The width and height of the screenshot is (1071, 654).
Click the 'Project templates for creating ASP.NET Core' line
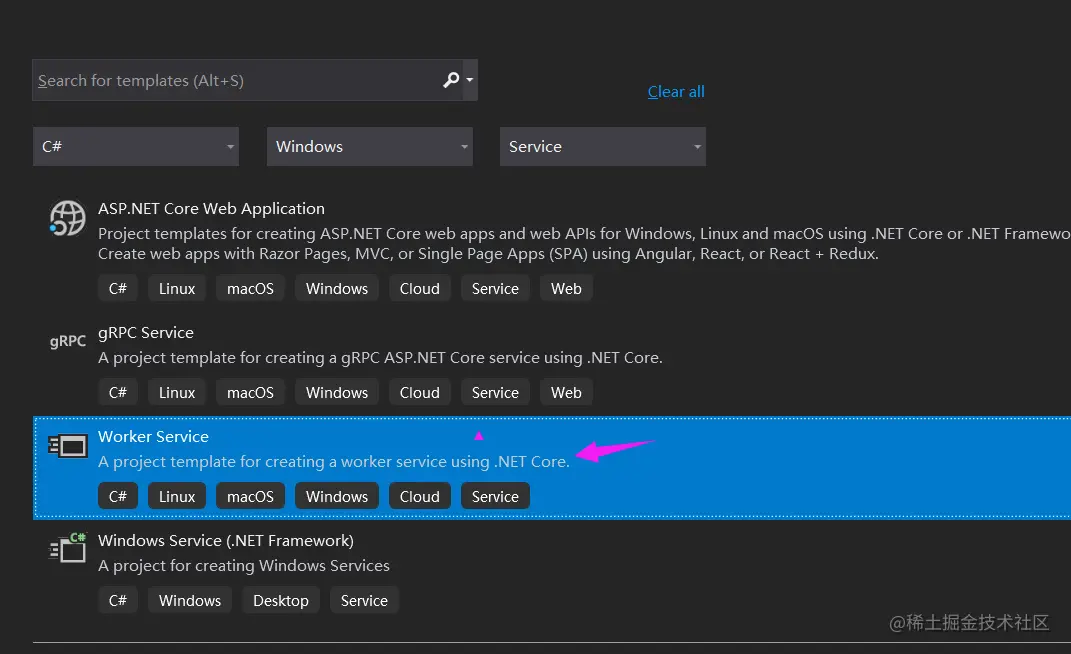pos(584,234)
